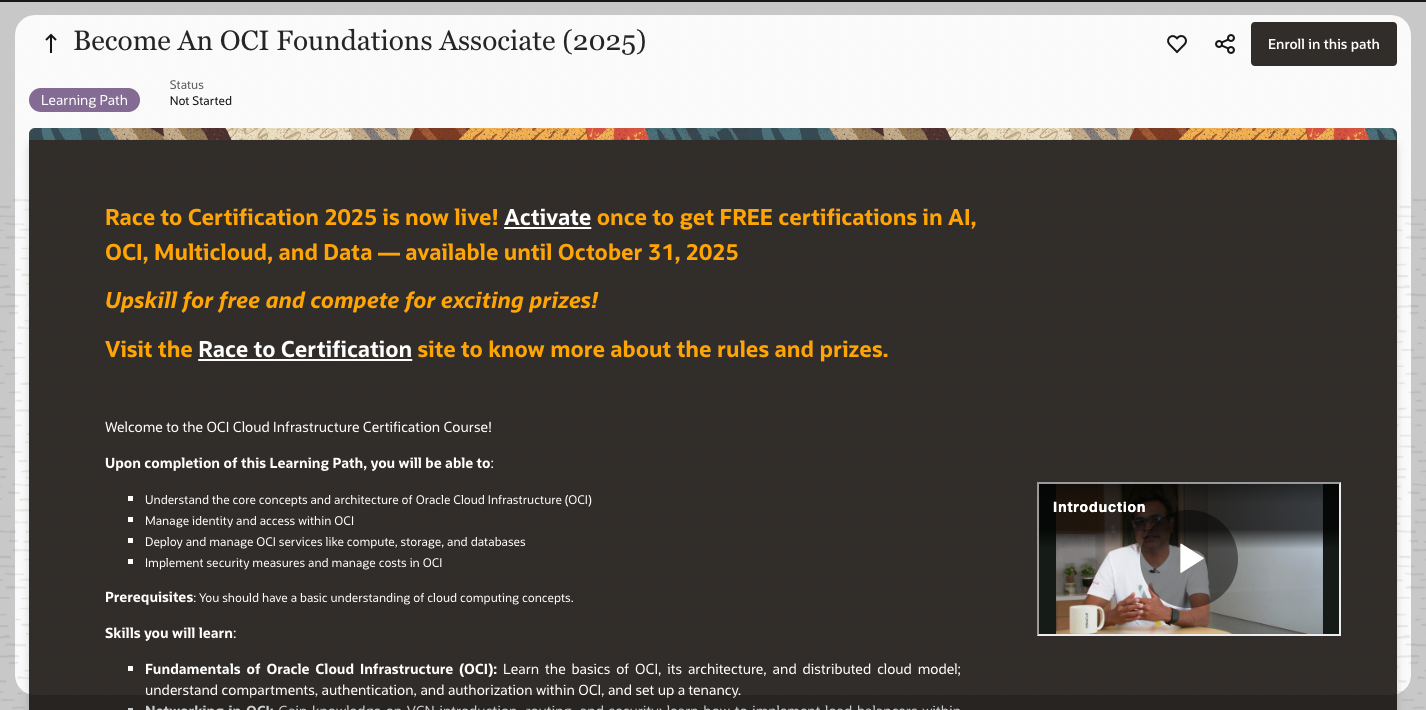Viewport: 1426px width, 710px height.
Task: Visit the Race to Certification link
Action: (x=305, y=349)
